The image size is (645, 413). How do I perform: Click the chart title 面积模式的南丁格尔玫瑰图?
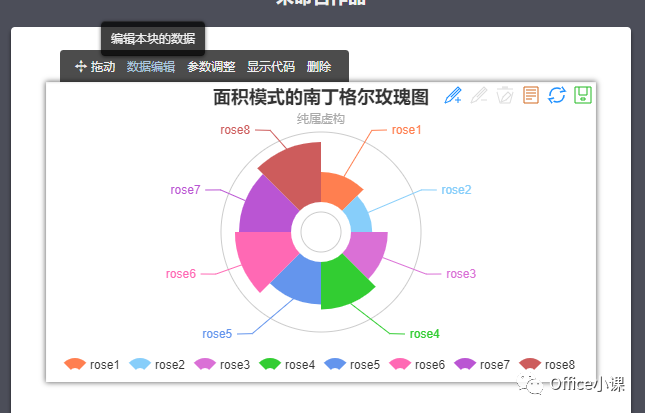(321, 97)
